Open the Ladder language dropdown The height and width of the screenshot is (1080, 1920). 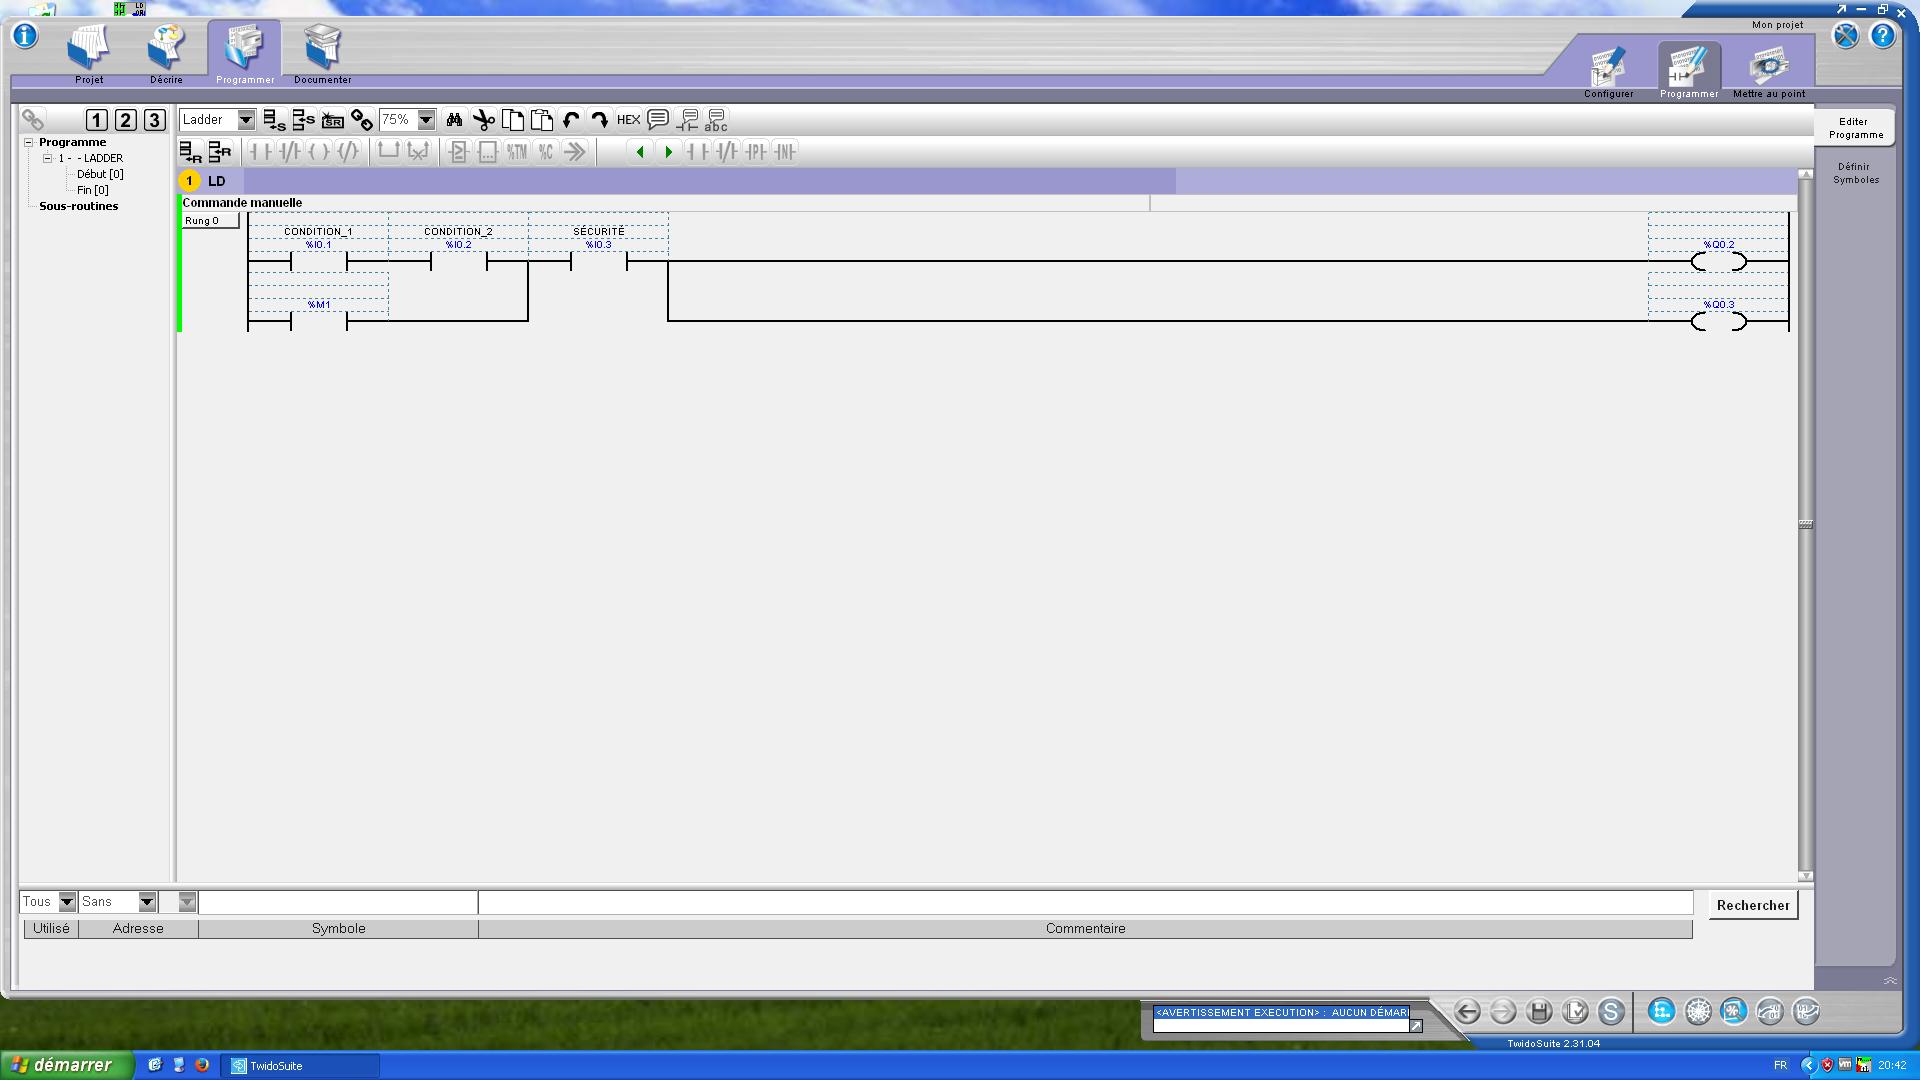tap(245, 120)
